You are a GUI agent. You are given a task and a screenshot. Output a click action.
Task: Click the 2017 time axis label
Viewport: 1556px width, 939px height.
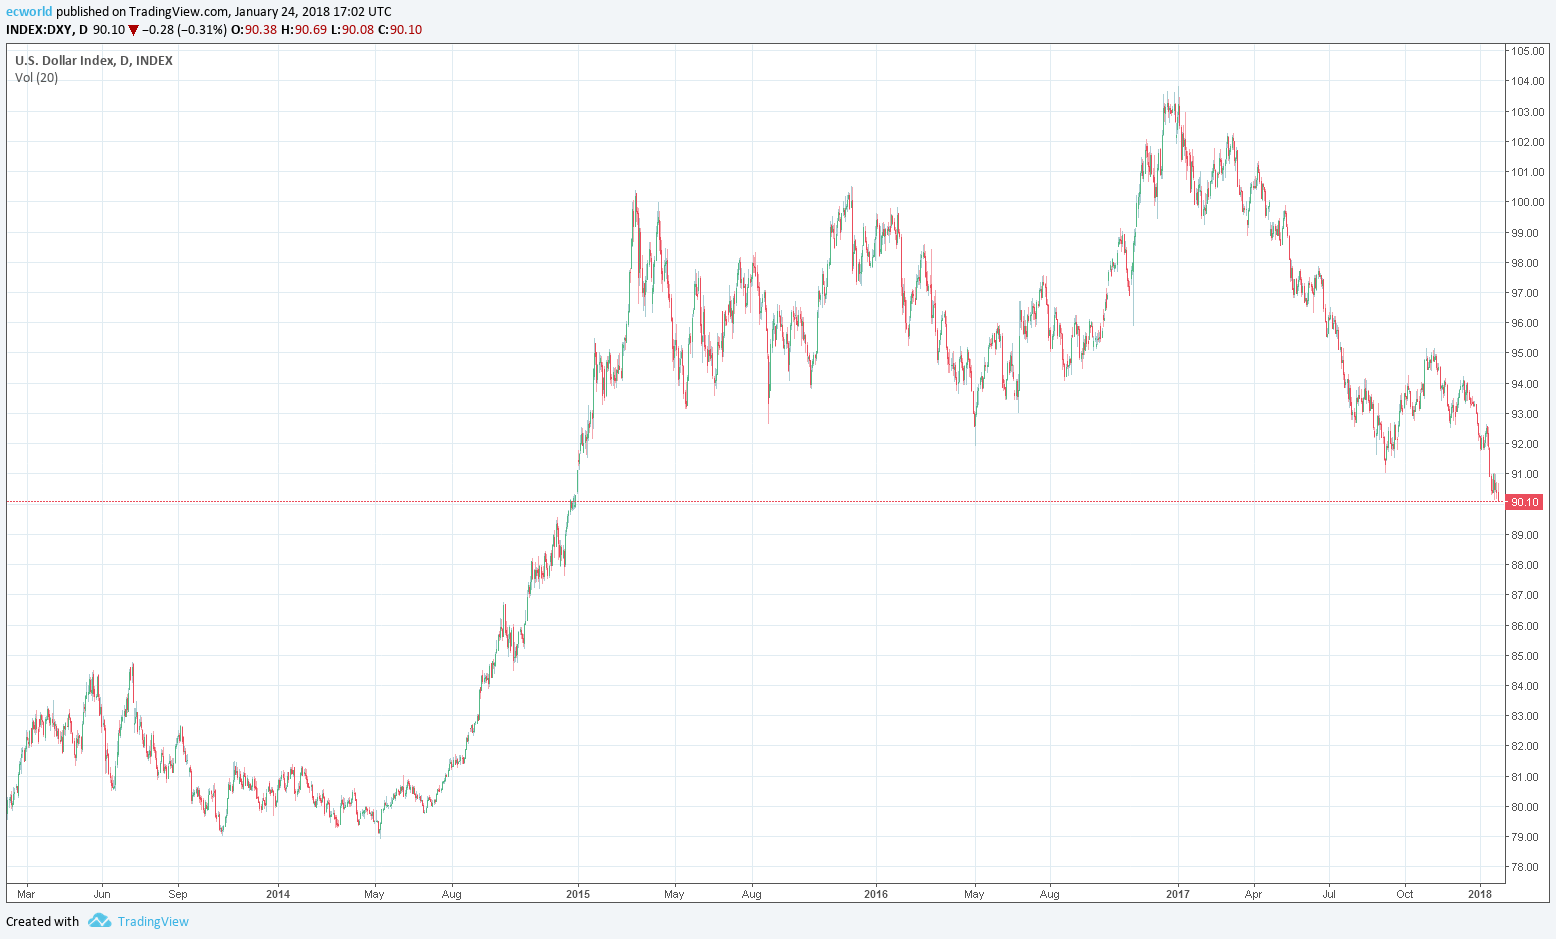[x=1178, y=894]
